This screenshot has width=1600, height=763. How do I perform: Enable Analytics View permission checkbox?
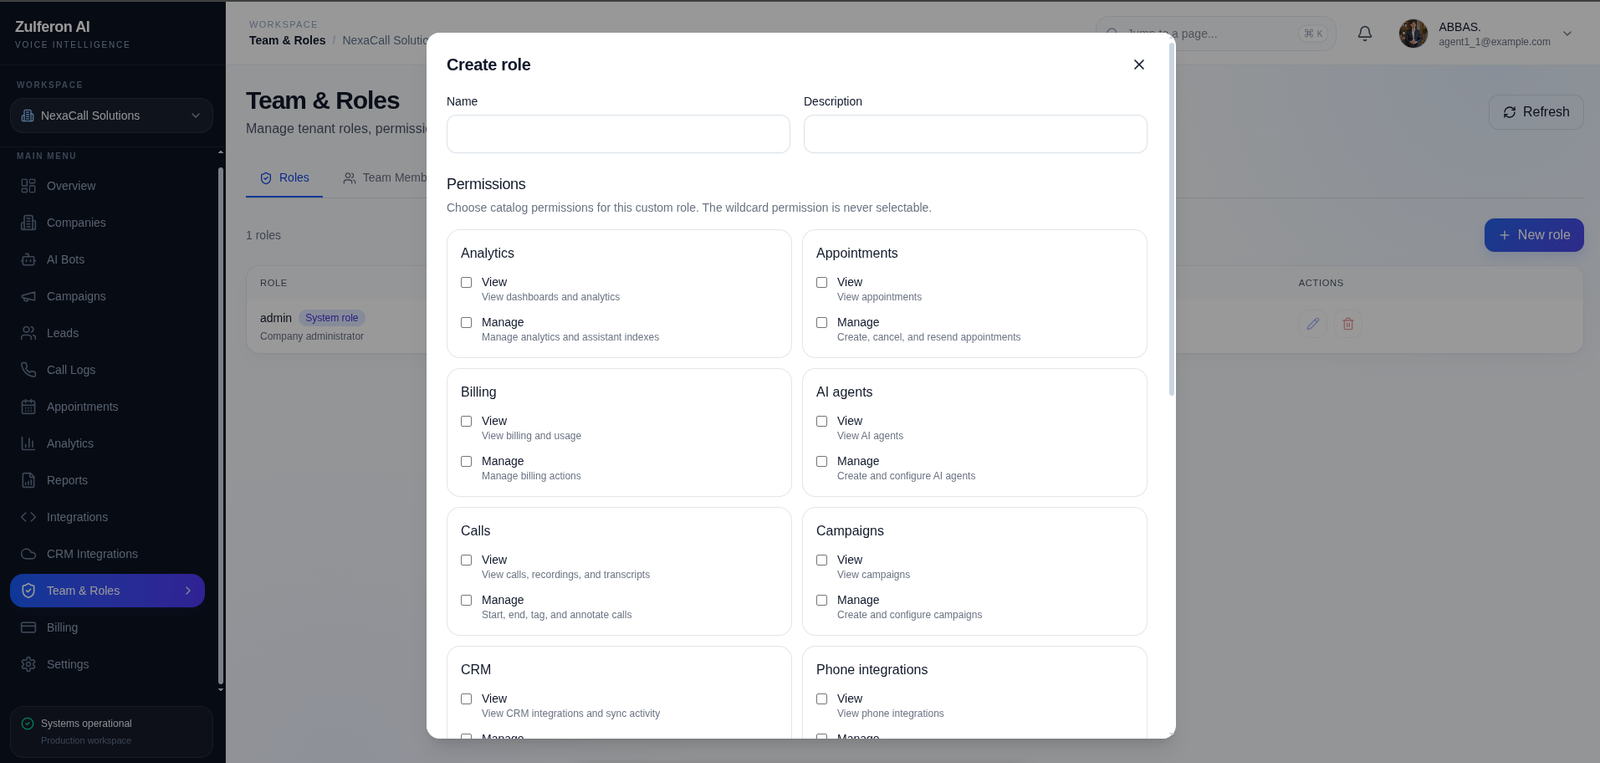click(466, 282)
